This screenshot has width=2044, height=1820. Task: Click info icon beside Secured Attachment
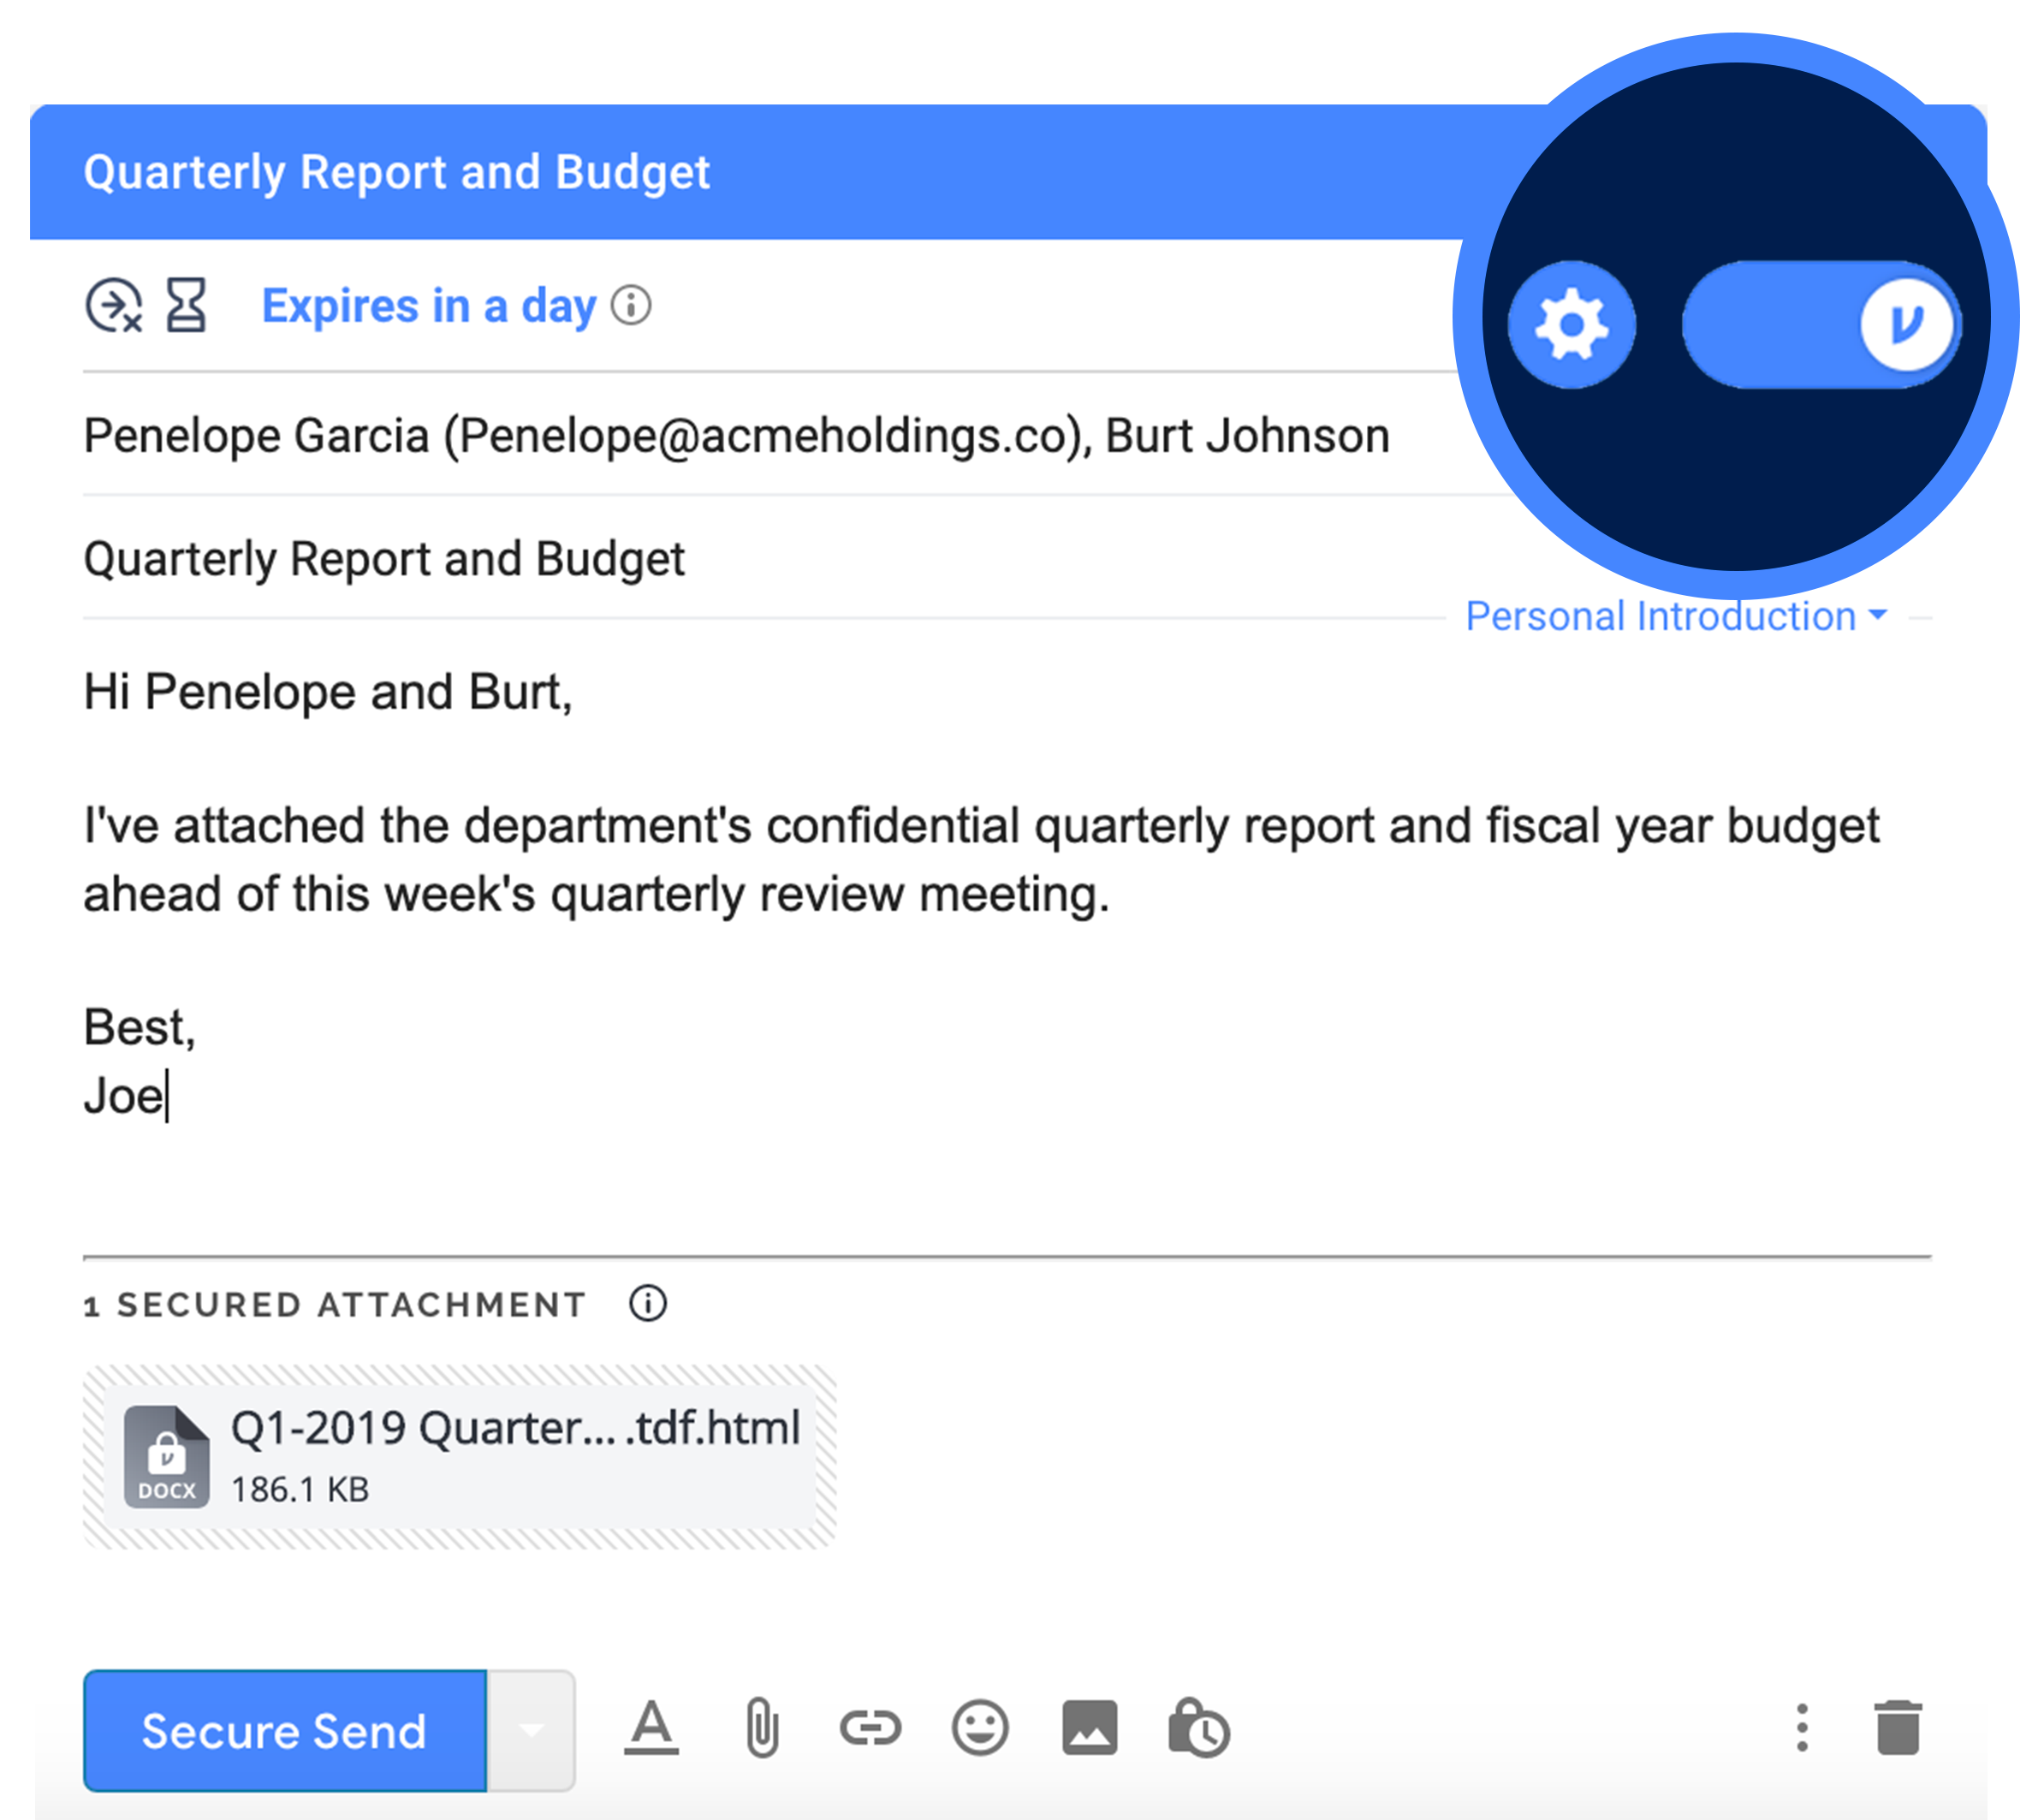click(x=648, y=1304)
